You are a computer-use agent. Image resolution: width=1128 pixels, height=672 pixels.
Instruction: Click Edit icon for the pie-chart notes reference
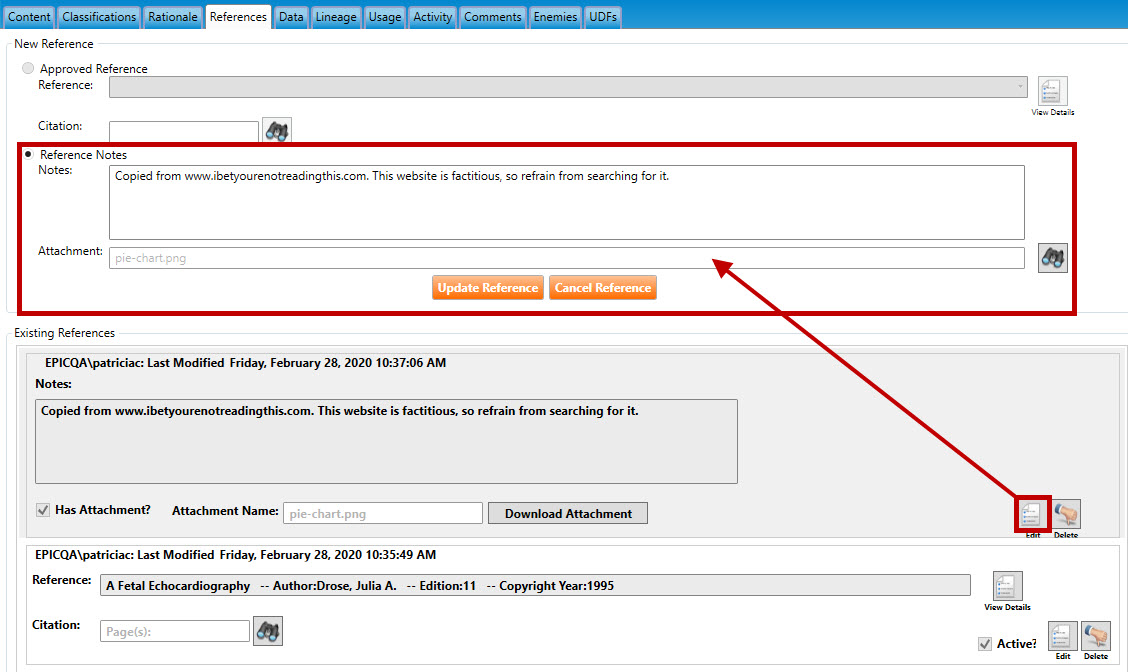(1032, 514)
